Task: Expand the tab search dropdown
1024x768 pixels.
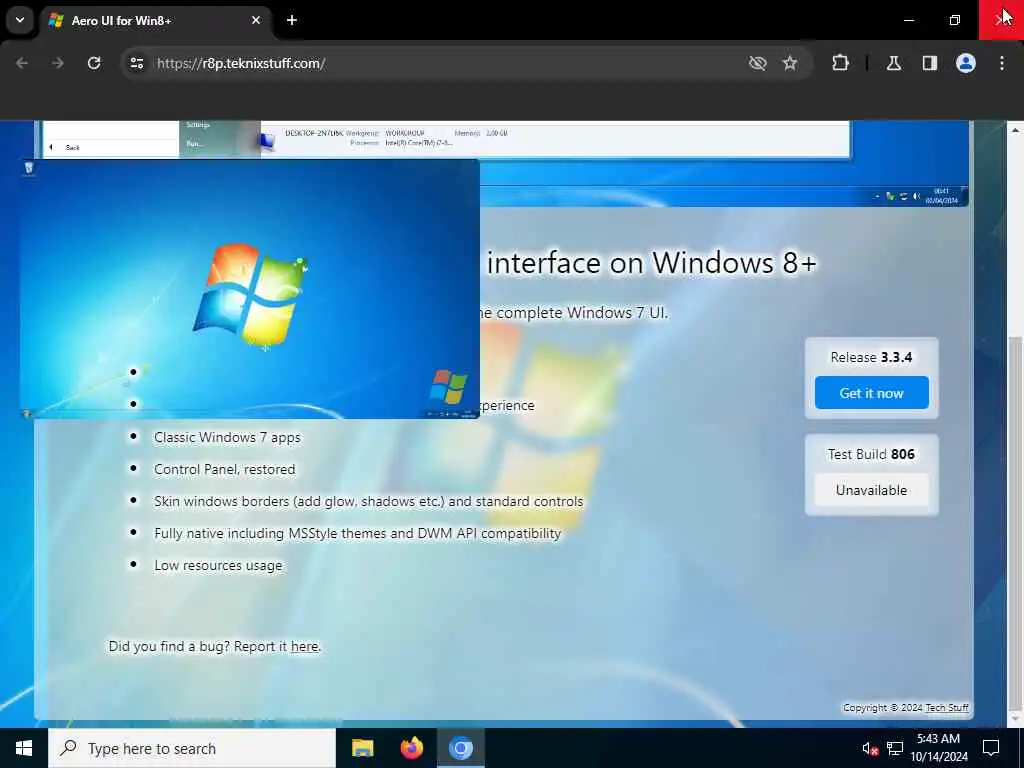Action: (x=20, y=20)
